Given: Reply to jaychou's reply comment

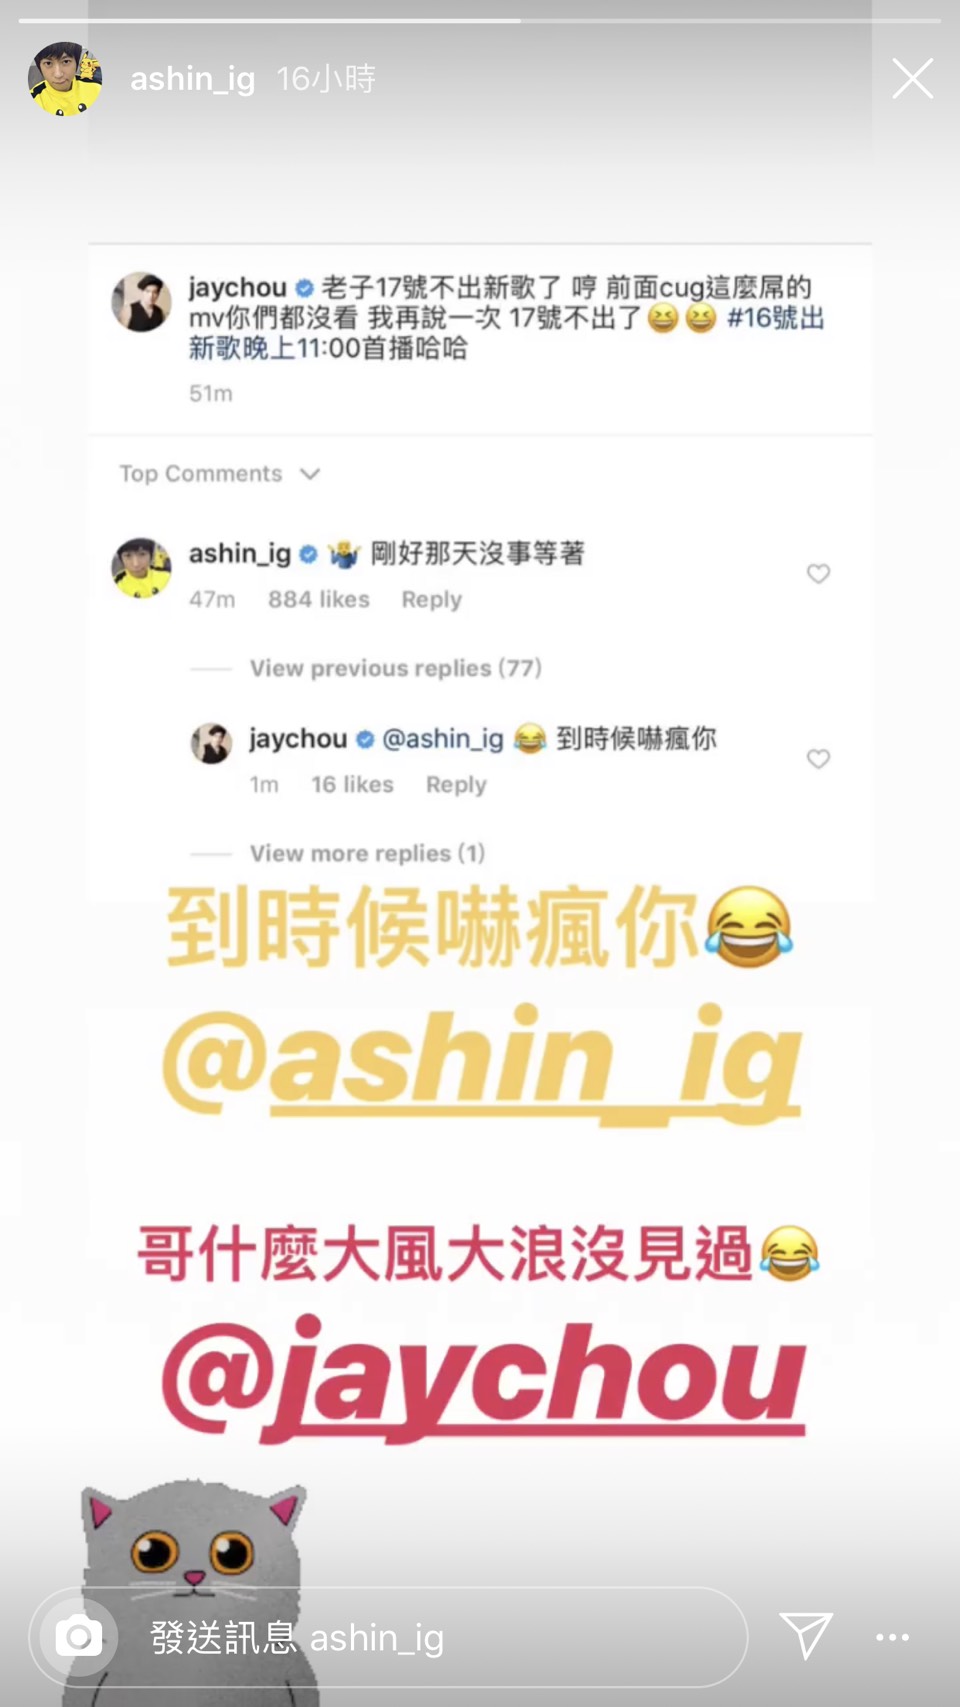Looking at the screenshot, I should (456, 784).
